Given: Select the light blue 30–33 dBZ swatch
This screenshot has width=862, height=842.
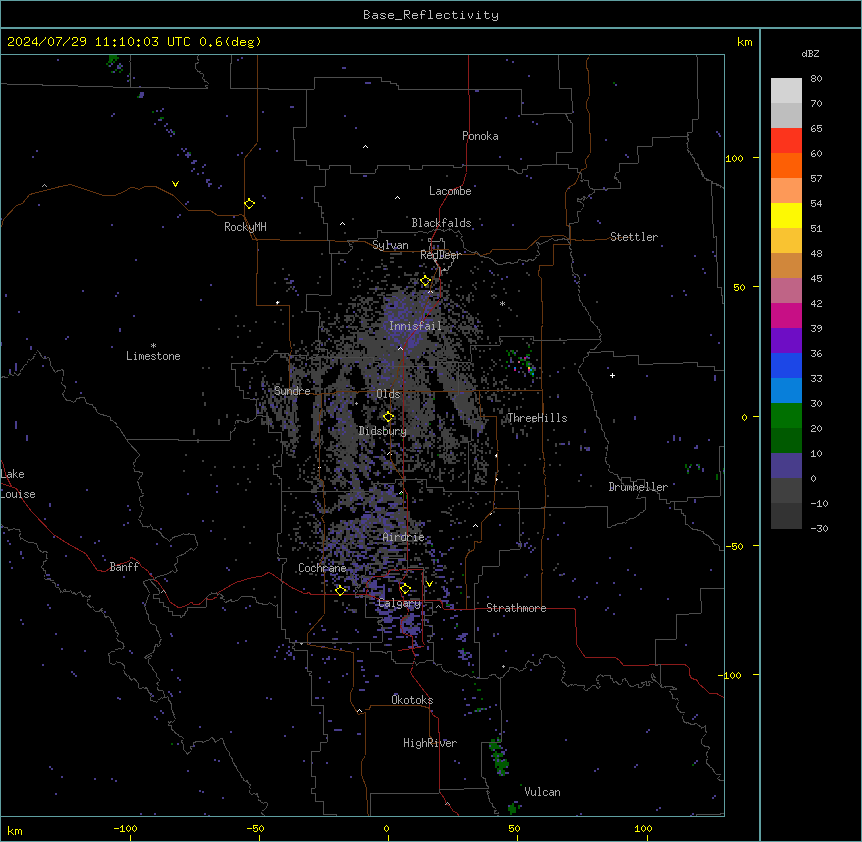Looking at the screenshot, I should pos(786,391).
